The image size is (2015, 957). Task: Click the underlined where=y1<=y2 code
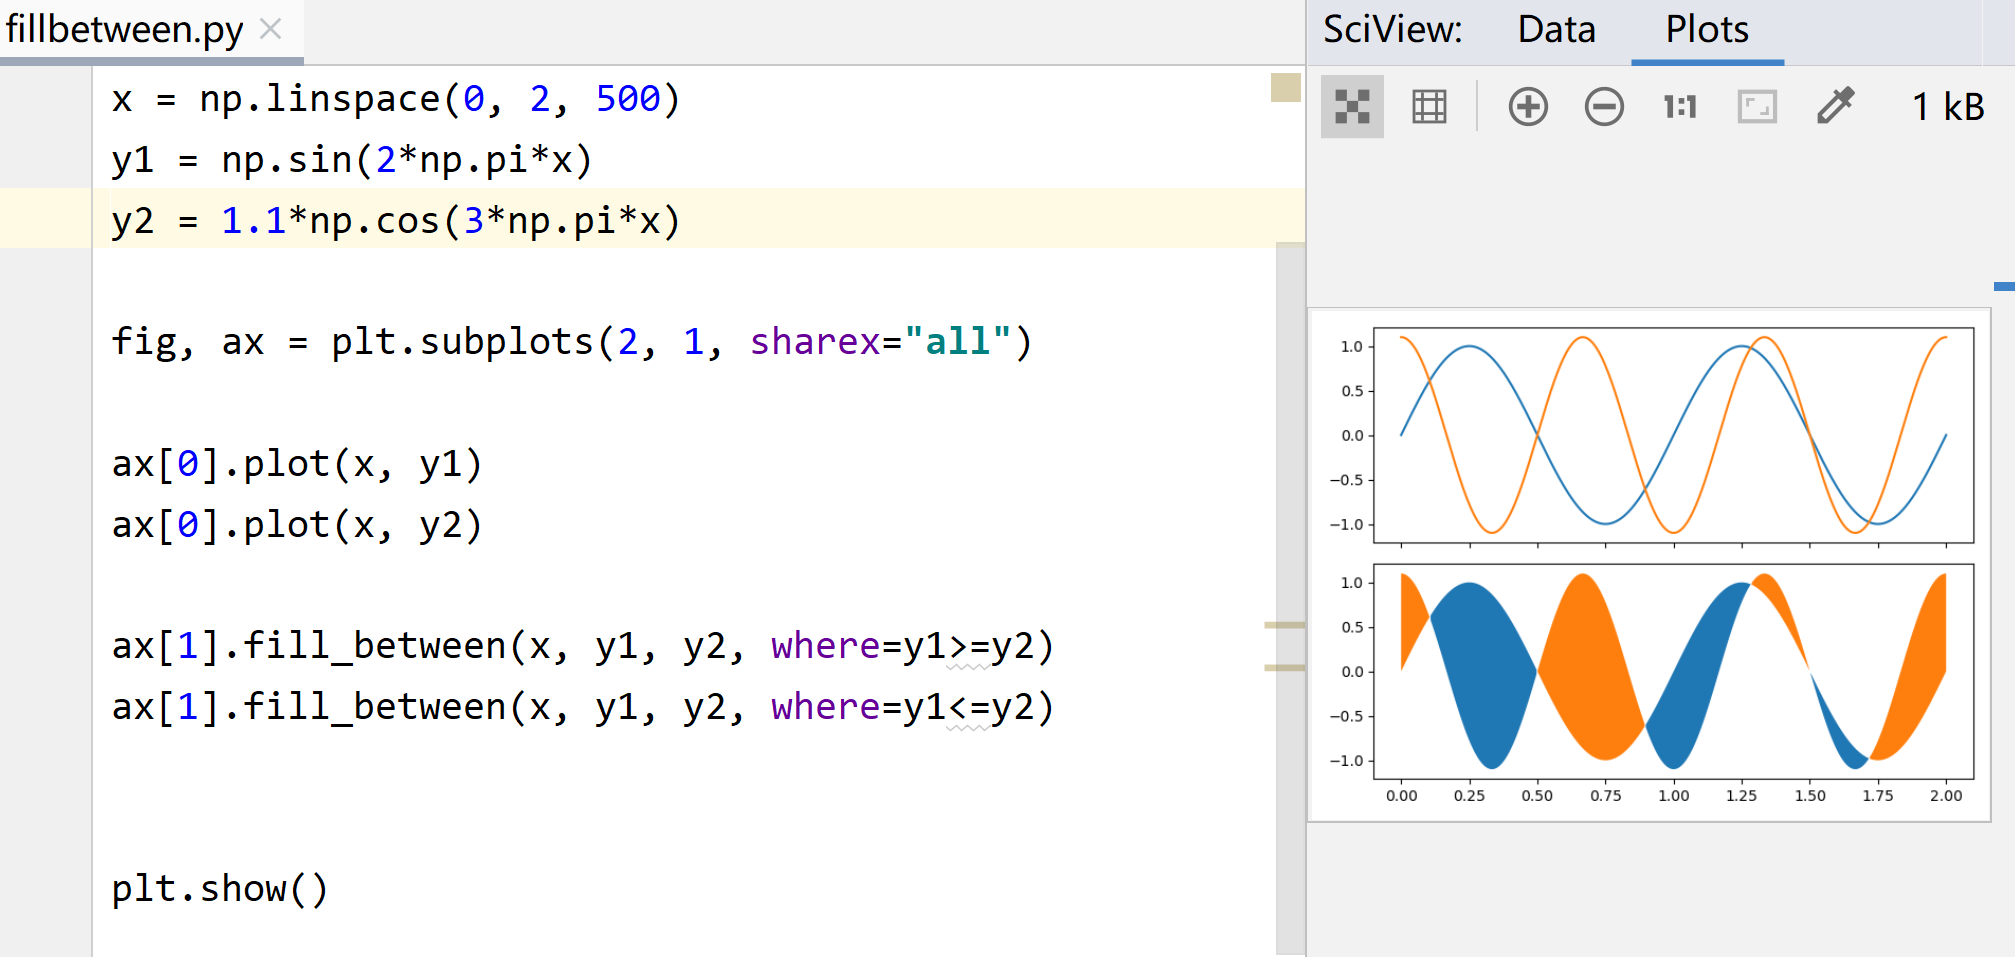point(912,707)
